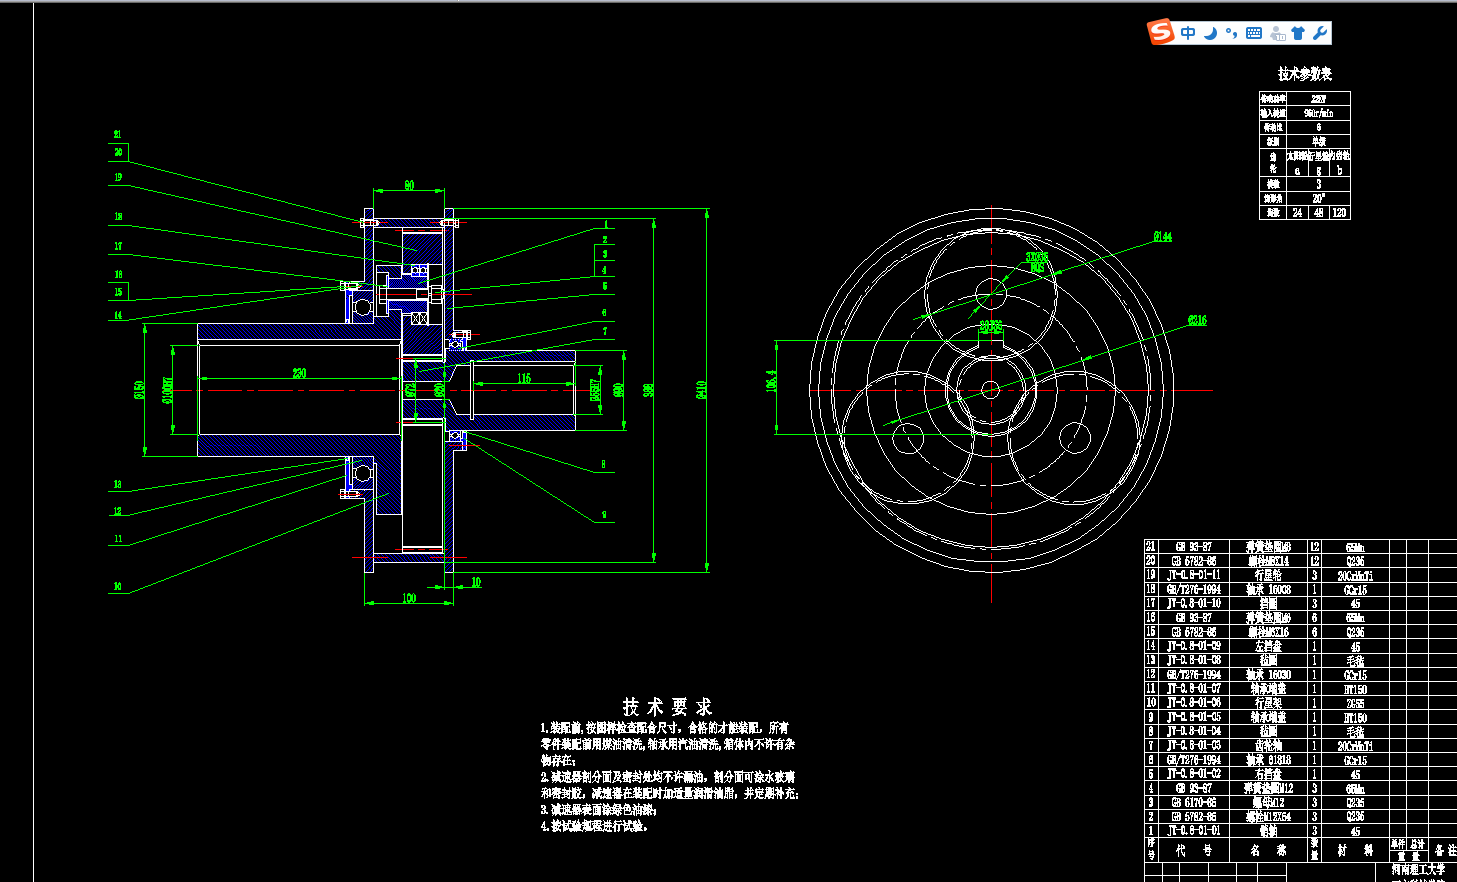Image resolution: width=1457 pixels, height=882 pixels.
Task: Select the 技术参数表 table title
Action: [1305, 74]
